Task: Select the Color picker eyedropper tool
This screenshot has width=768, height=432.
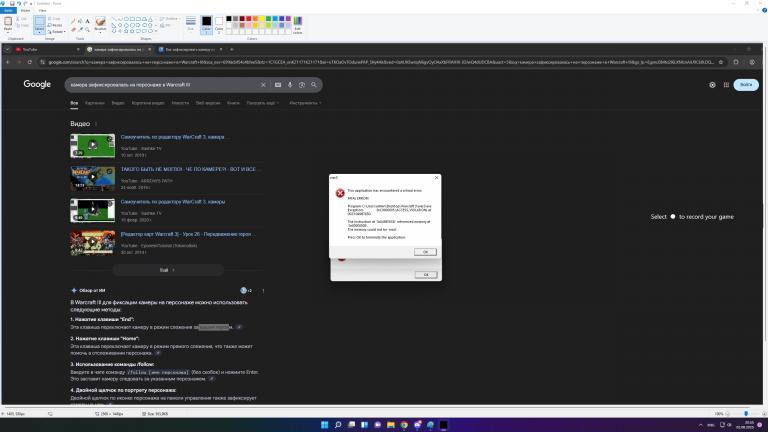Action: pyautogui.click(x=80, y=29)
